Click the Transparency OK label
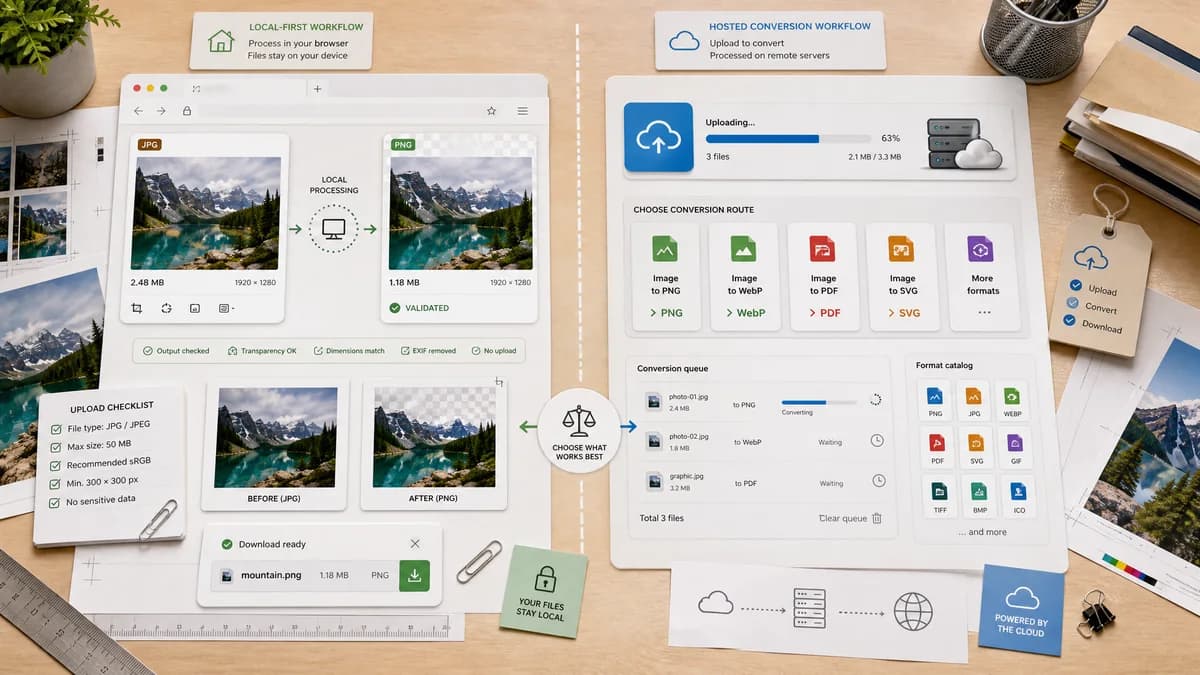 point(268,351)
